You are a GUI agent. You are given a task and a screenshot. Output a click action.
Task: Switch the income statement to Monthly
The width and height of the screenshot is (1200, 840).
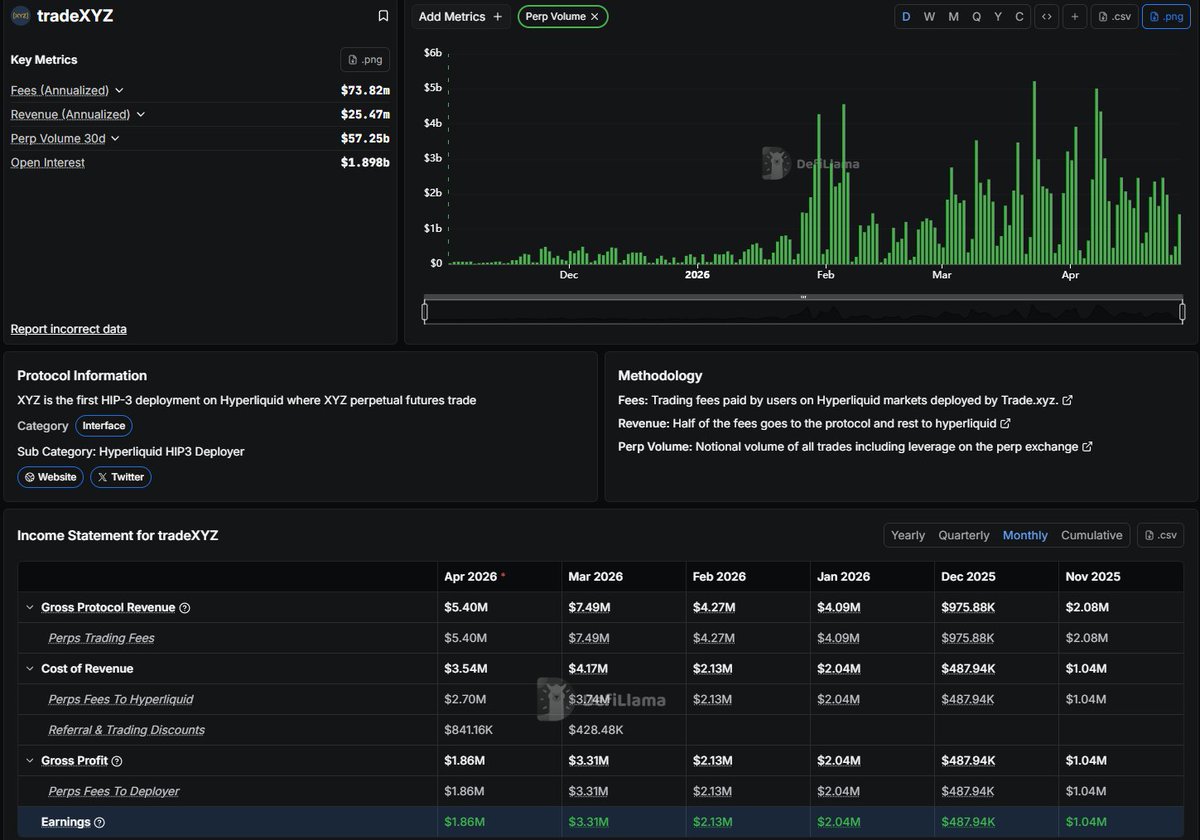[1025, 535]
